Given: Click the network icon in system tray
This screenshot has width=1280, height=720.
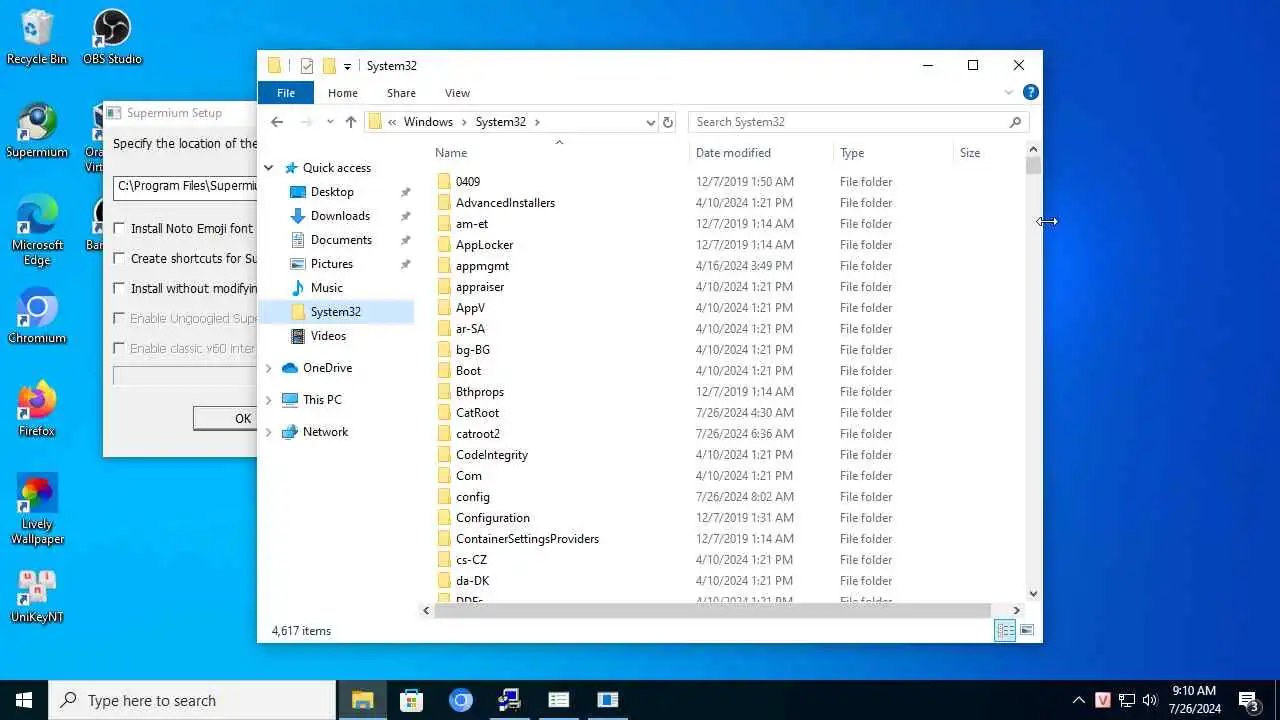Looking at the screenshot, I should tap(1126, 700).
